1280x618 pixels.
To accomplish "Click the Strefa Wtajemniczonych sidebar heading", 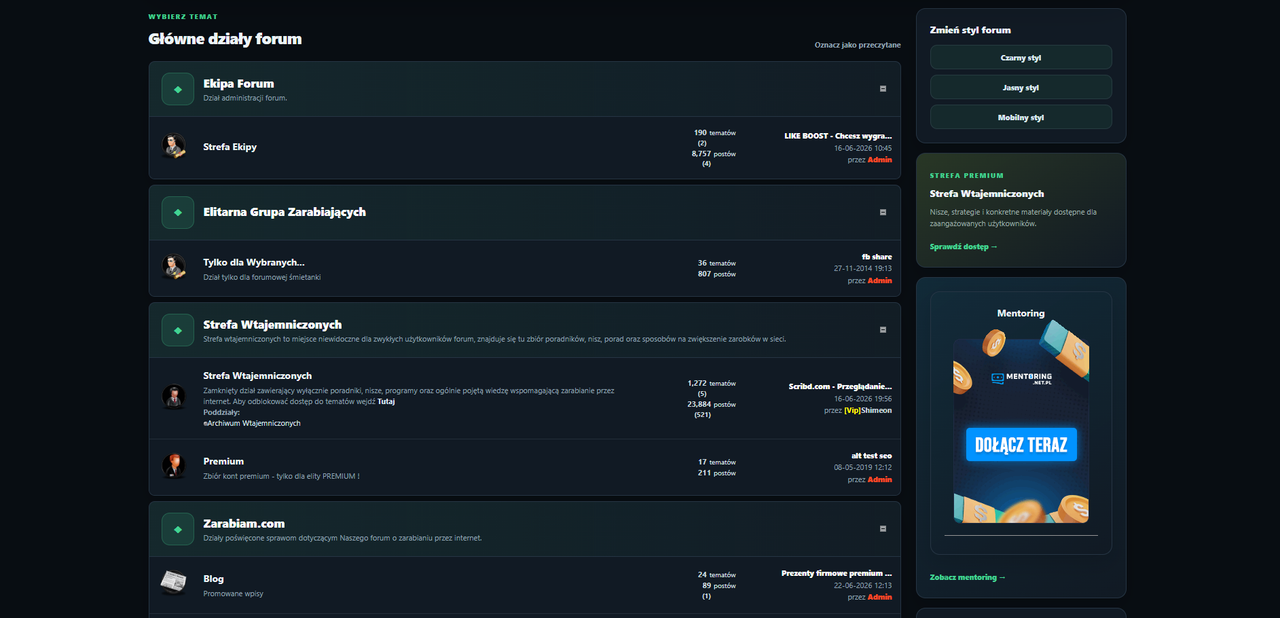I will click(x=987, y=194).
